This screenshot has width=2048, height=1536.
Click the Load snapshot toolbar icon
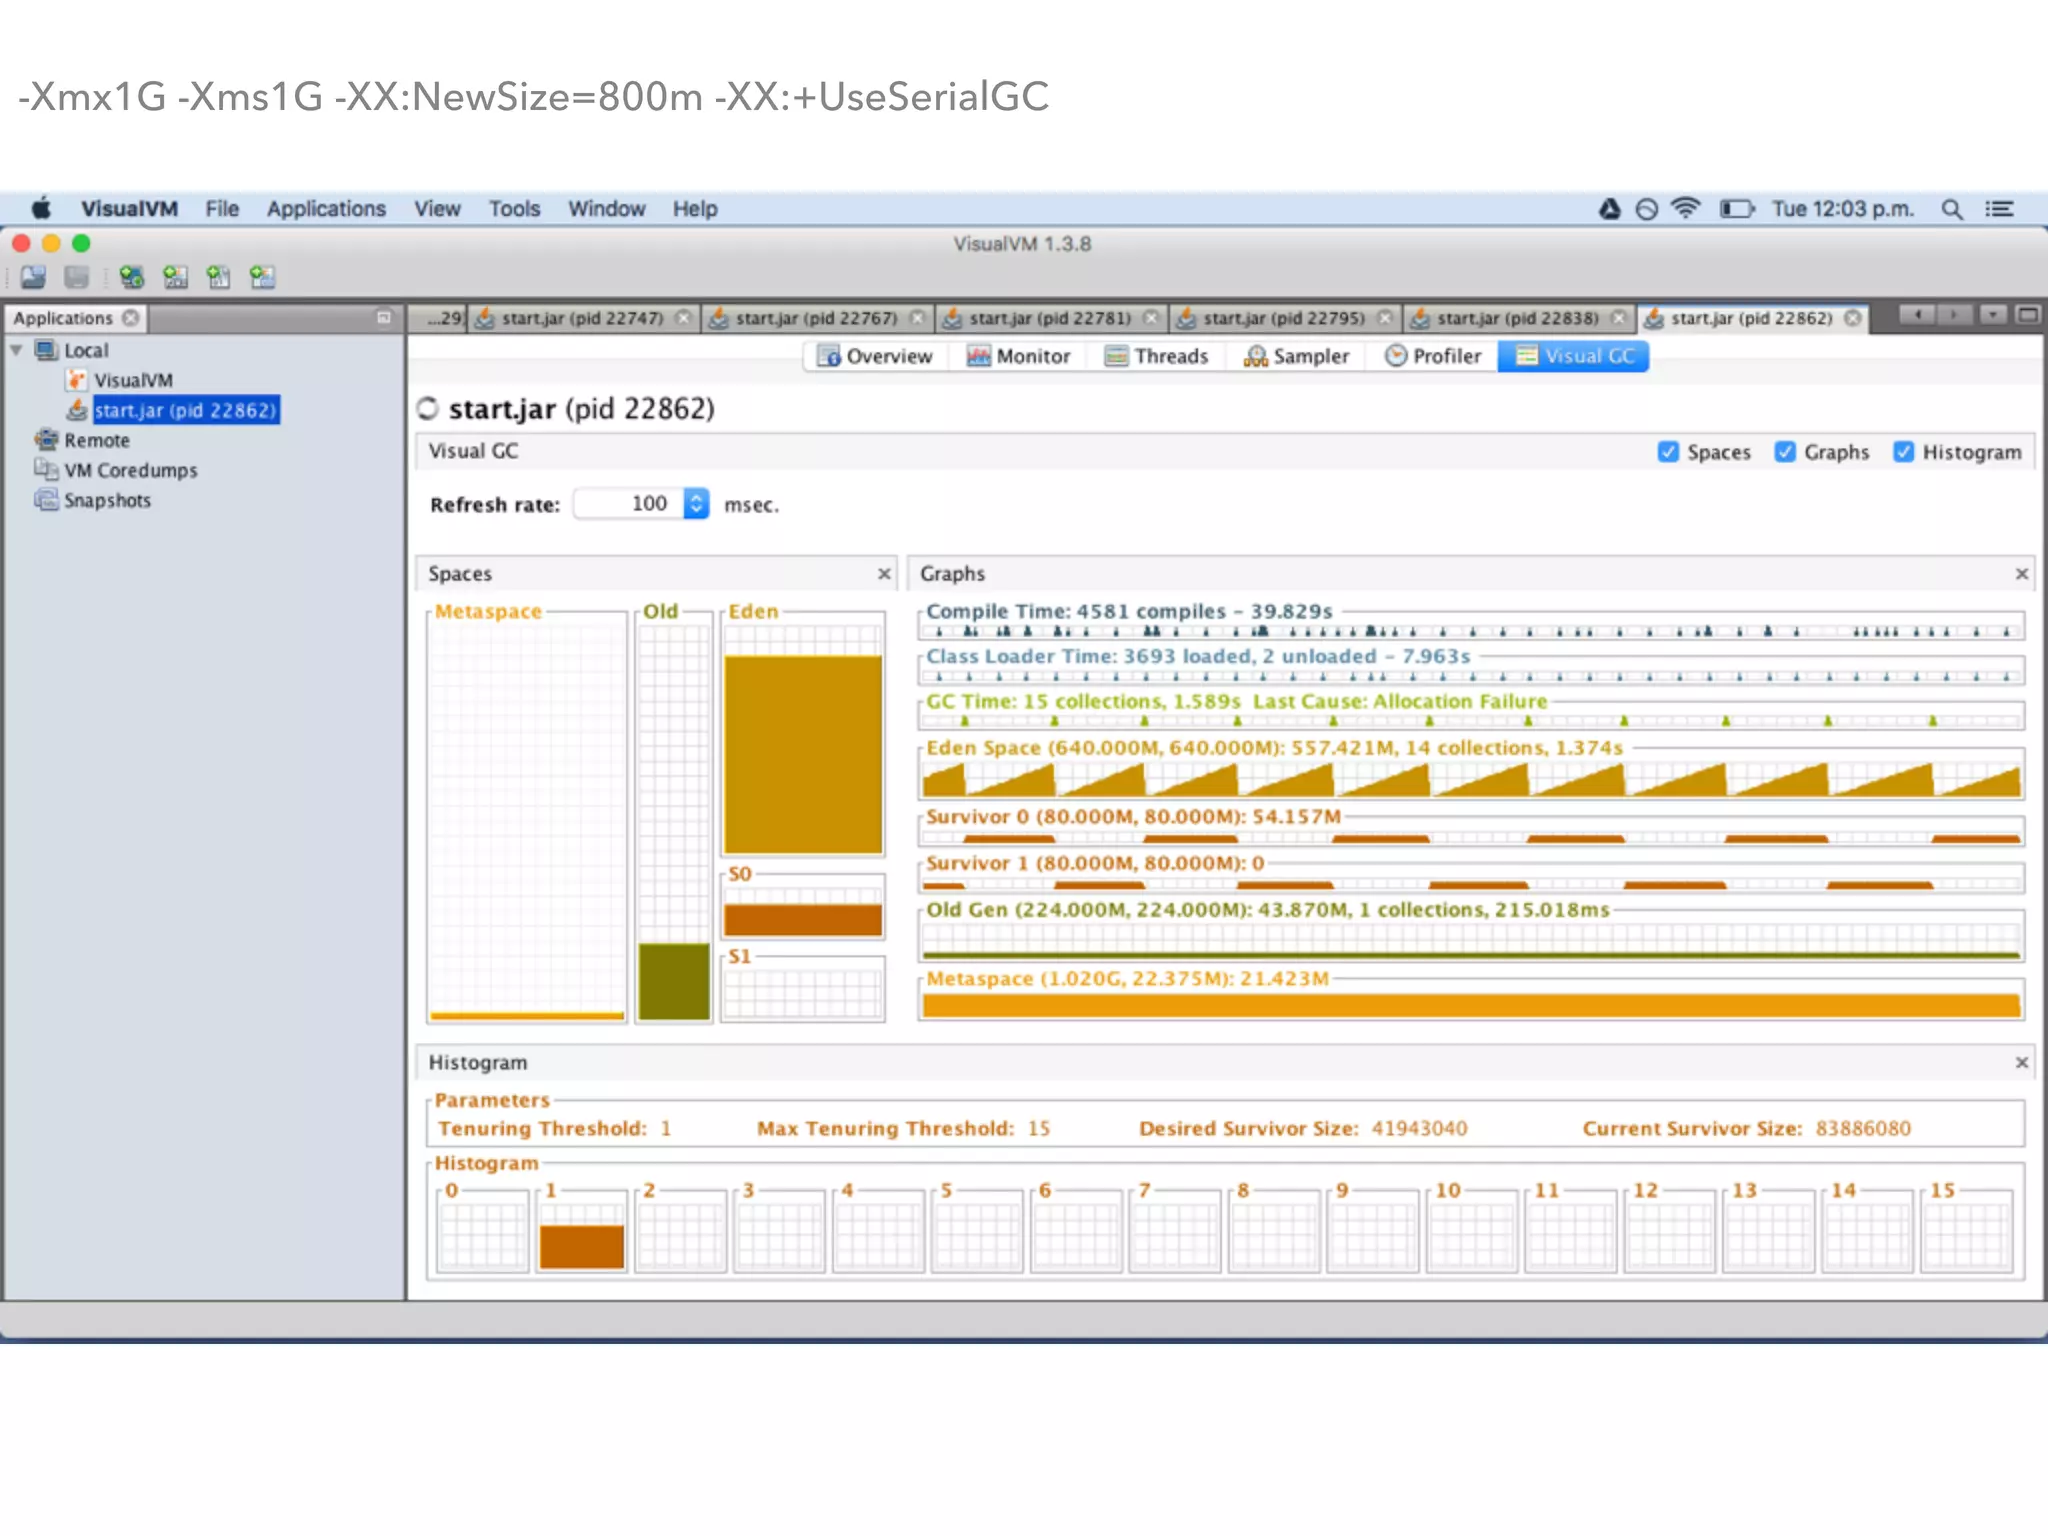33,277
